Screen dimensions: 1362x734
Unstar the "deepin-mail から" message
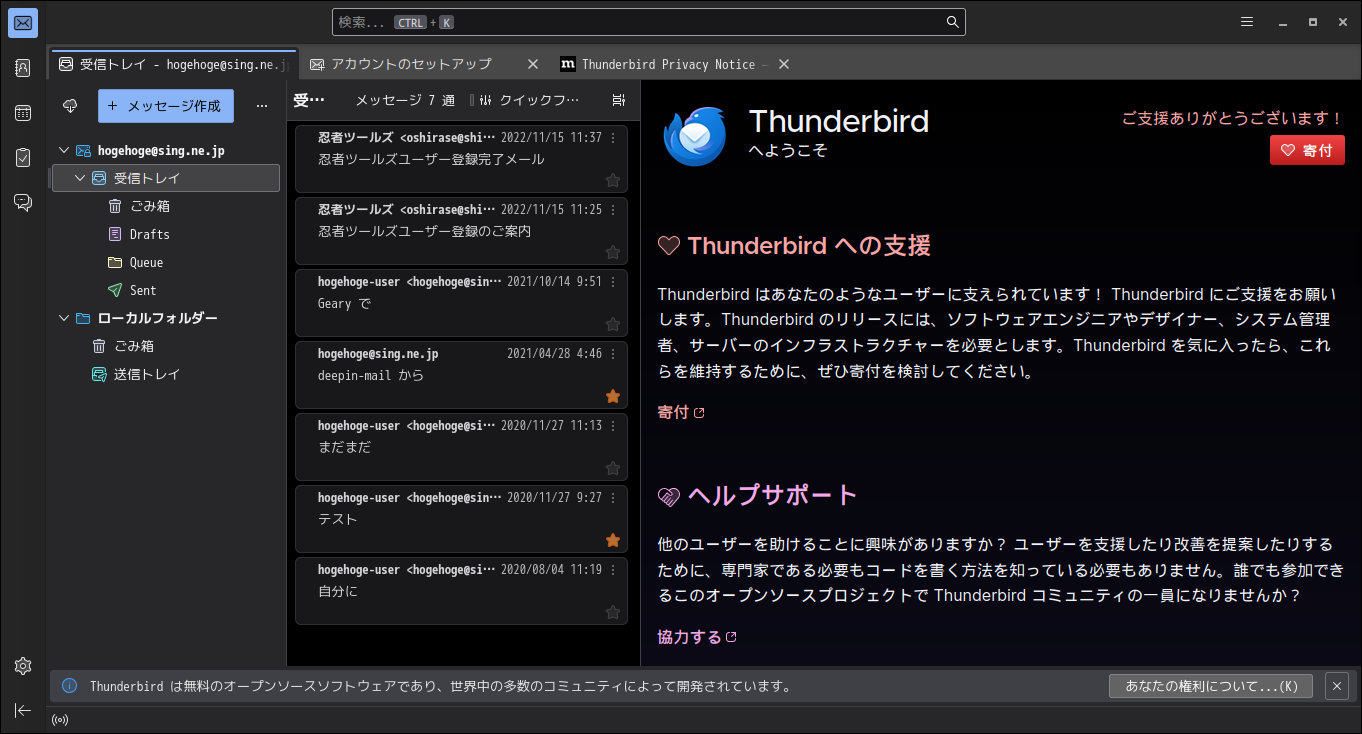pyautogui.click(x=613, y=396)
